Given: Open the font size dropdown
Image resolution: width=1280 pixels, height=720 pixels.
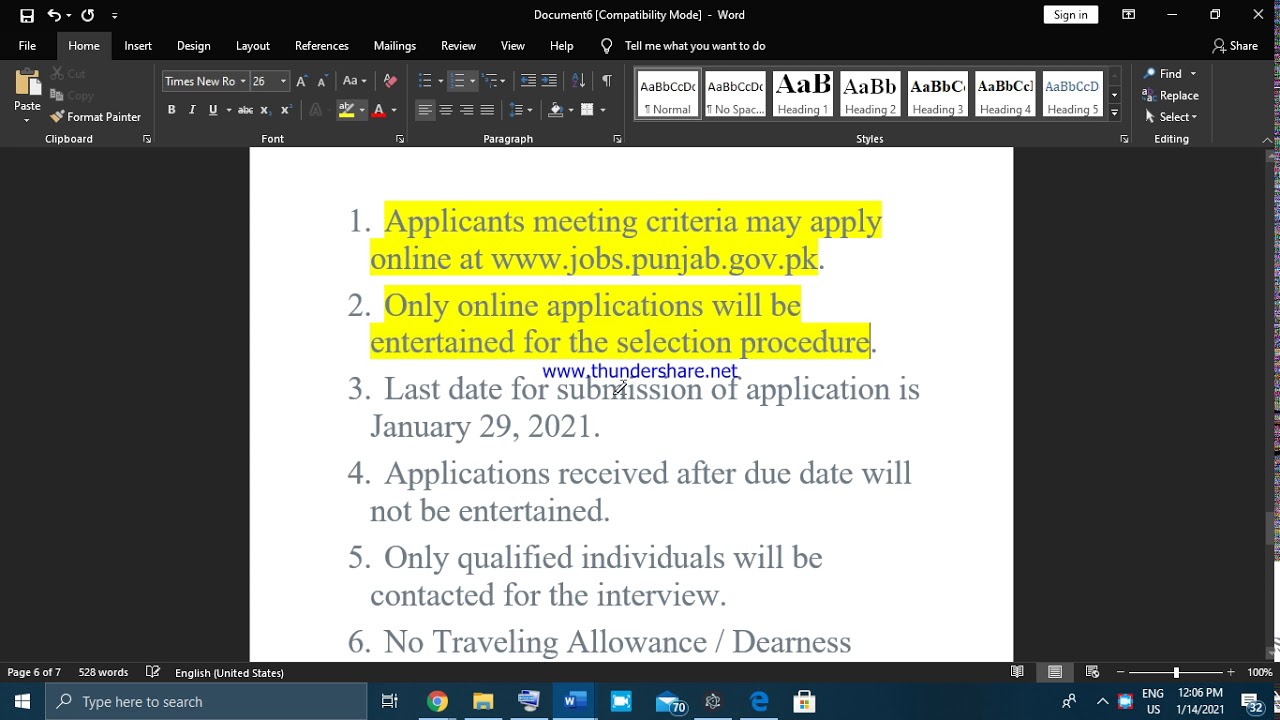Looking at the screenshot, I should point(283,81).
